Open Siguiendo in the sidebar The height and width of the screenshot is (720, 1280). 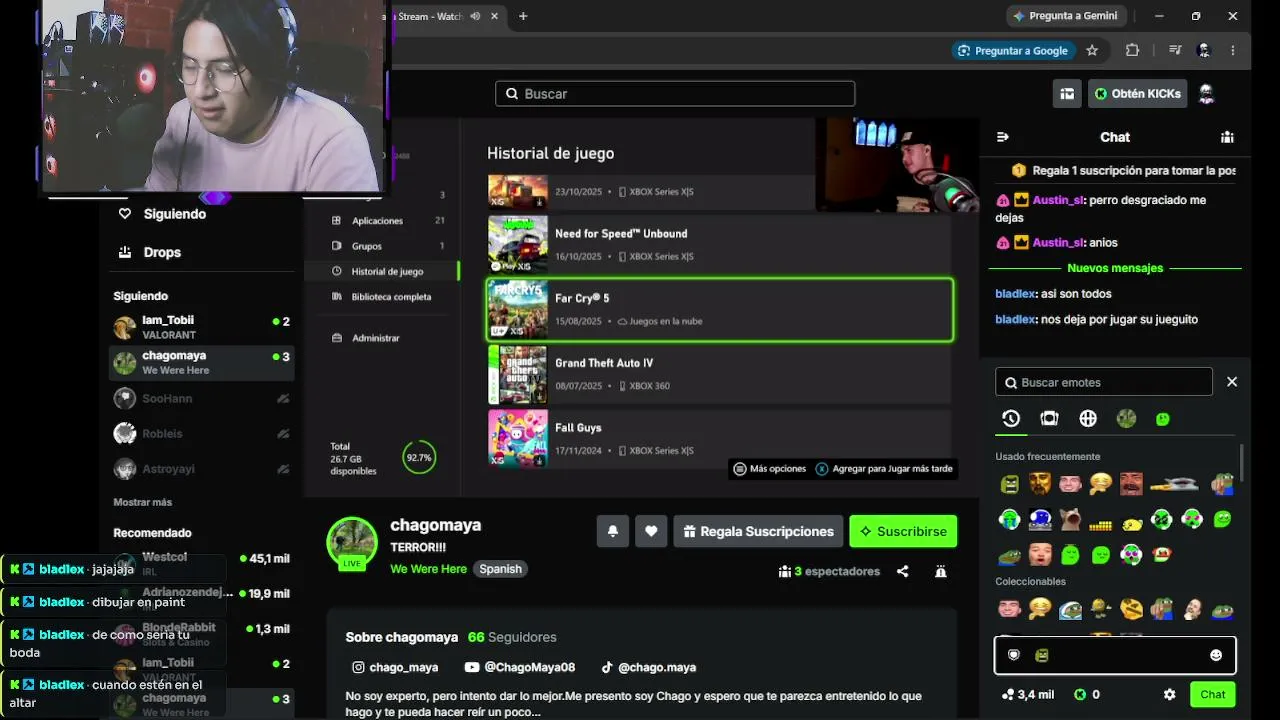point(163,214)
